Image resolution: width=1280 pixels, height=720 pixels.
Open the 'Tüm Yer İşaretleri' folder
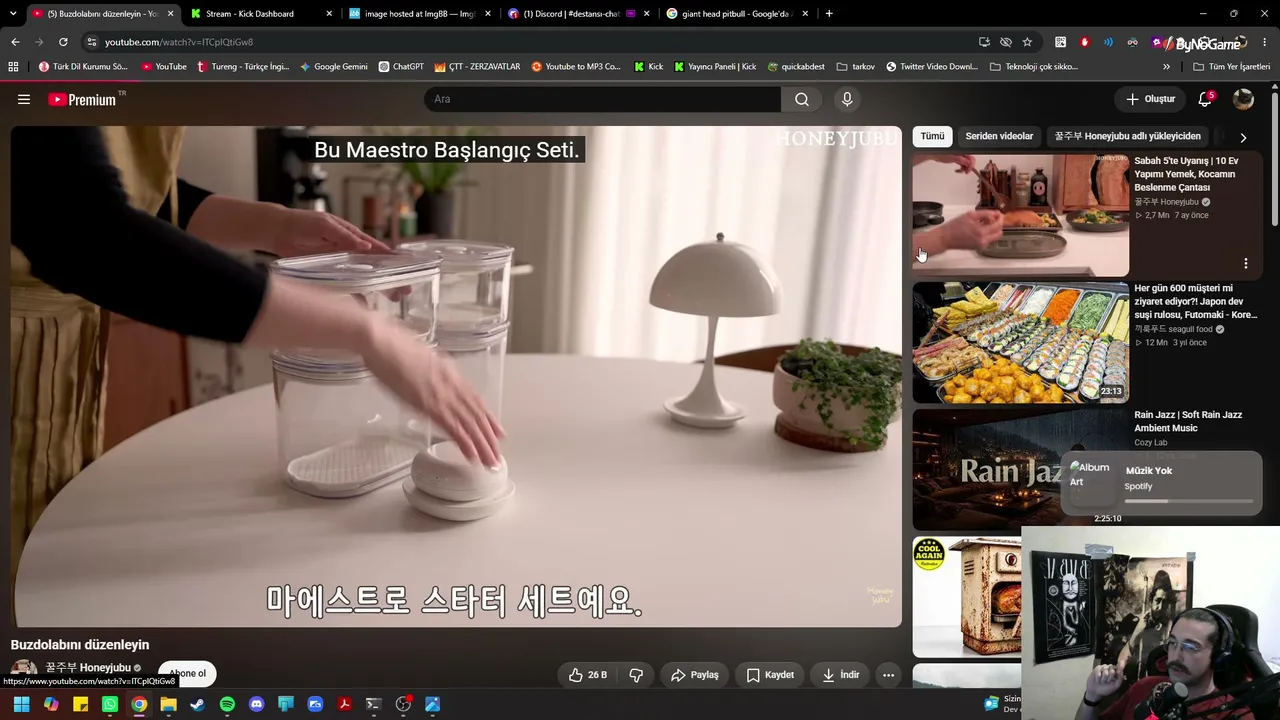coord(1231,67)
